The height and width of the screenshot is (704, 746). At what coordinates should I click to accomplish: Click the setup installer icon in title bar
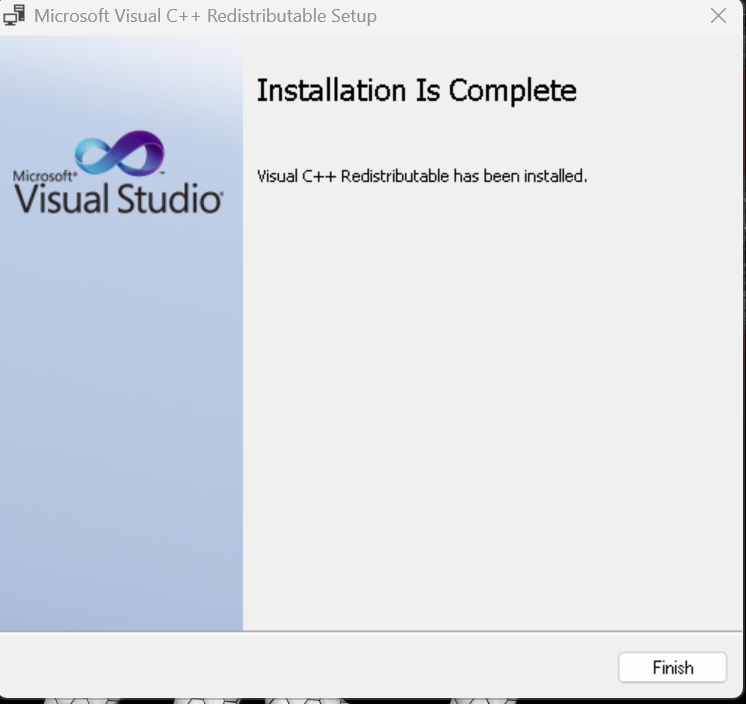pos(14,15)
